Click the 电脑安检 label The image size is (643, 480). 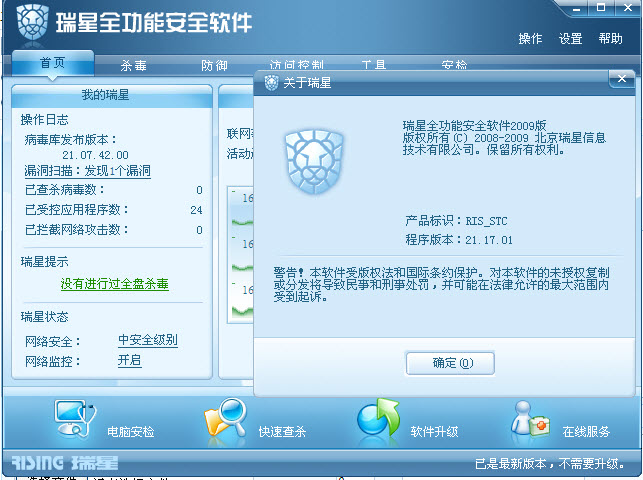click(130, 432)
